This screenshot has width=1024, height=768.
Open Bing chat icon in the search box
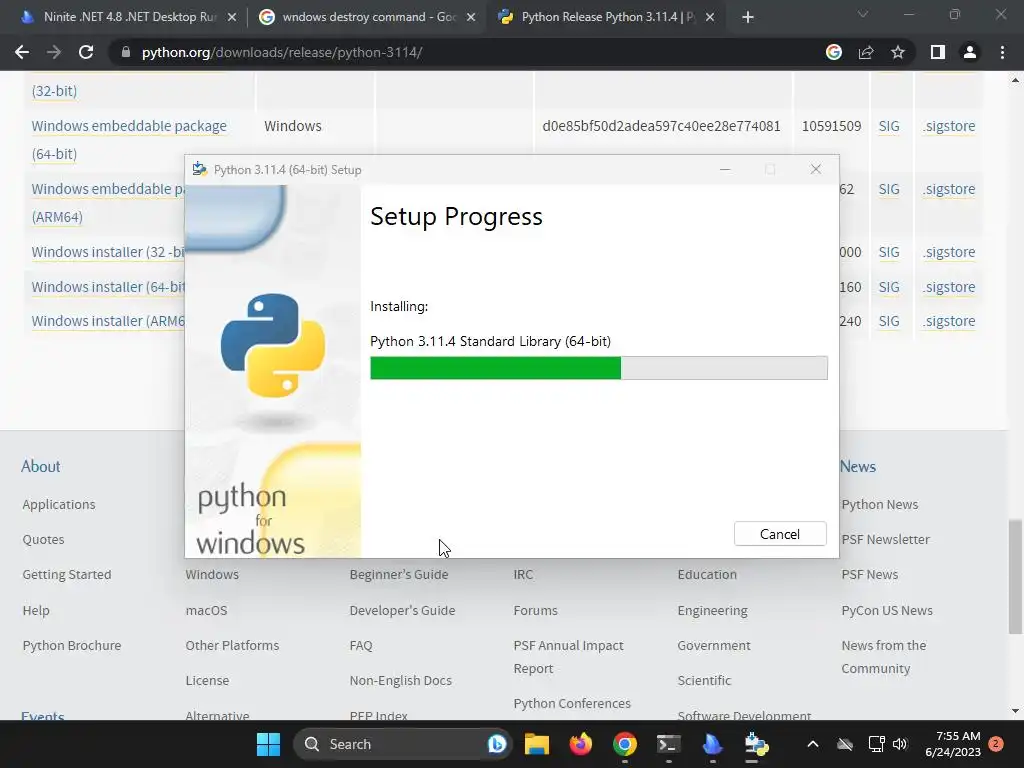click(496, 744)
